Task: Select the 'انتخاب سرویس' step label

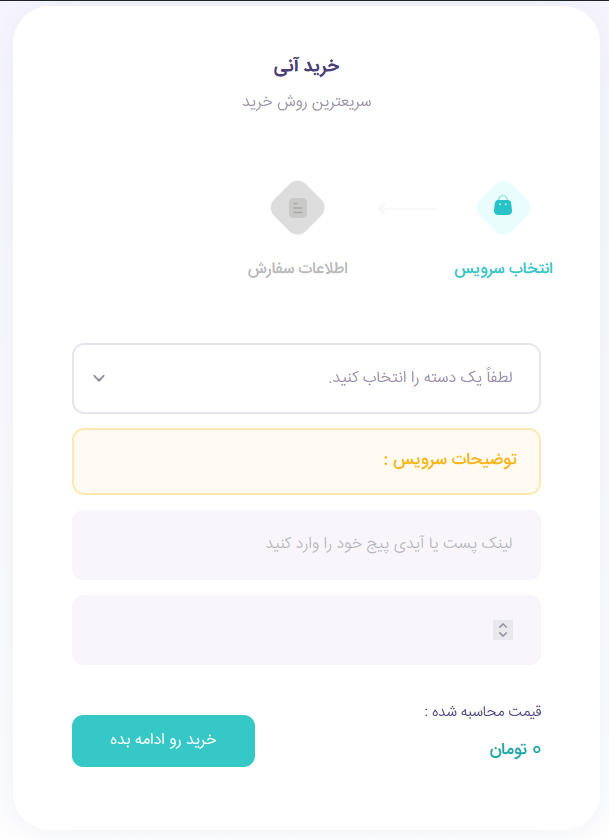Action: [x=504, y=269]
